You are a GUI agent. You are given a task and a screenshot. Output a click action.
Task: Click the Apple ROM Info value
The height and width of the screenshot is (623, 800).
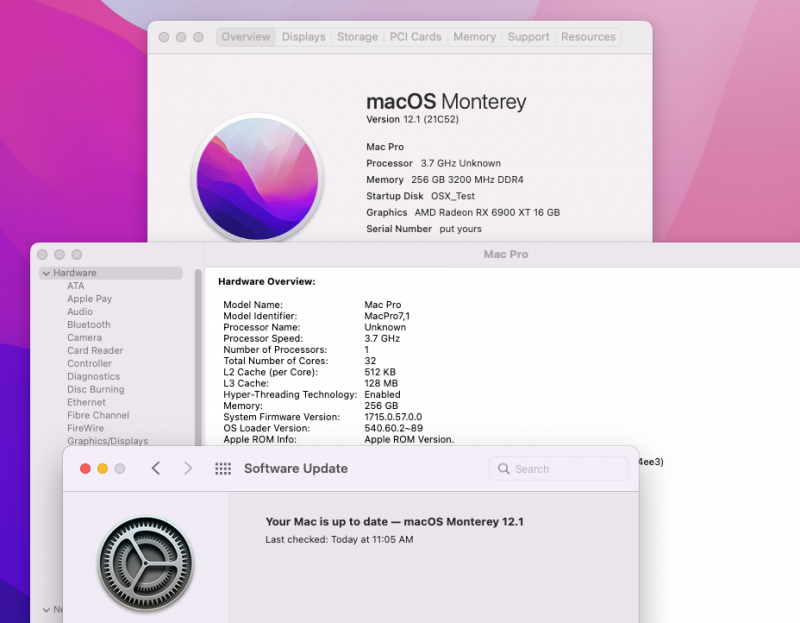[x=409, y=439]
